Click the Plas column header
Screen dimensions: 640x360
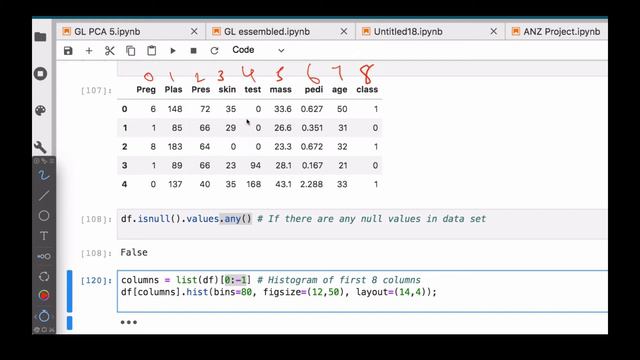pos(173,89)
